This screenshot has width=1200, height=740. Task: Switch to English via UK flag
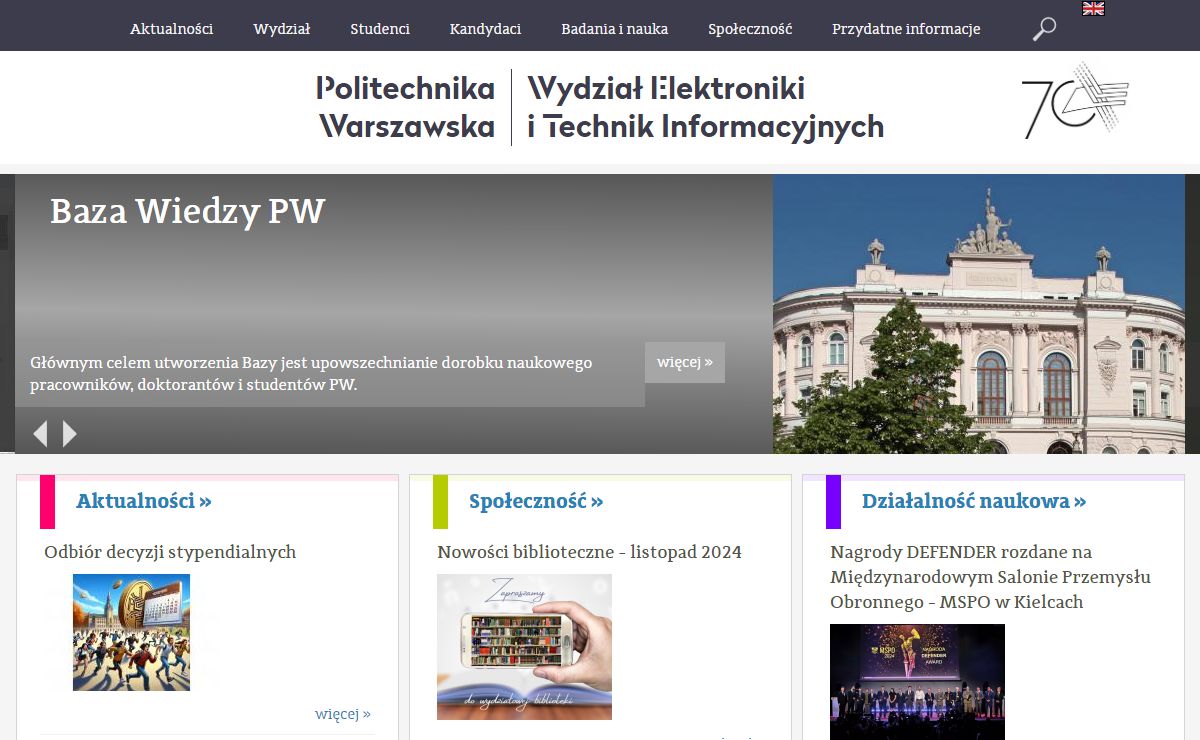(x=1094, y=8)
